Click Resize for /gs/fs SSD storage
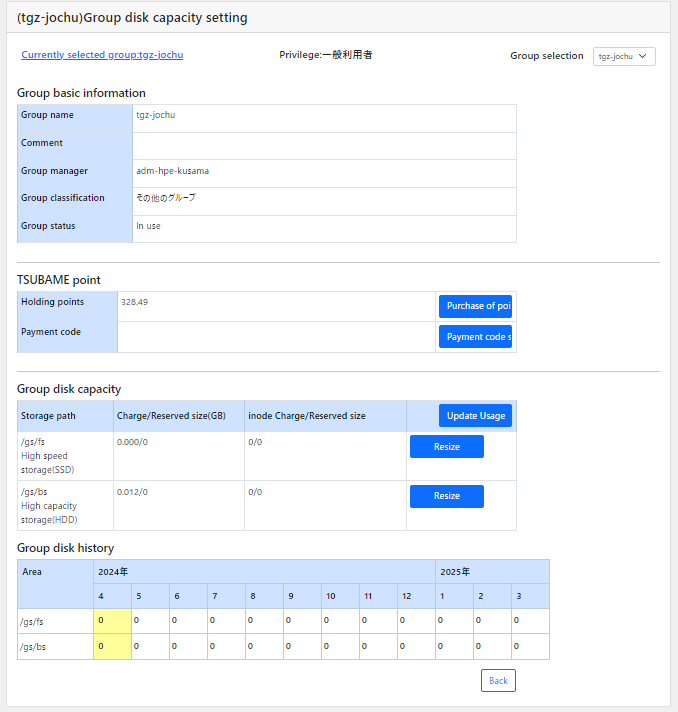678x712 pixels. pyautogui.click(x=447, y=446)
